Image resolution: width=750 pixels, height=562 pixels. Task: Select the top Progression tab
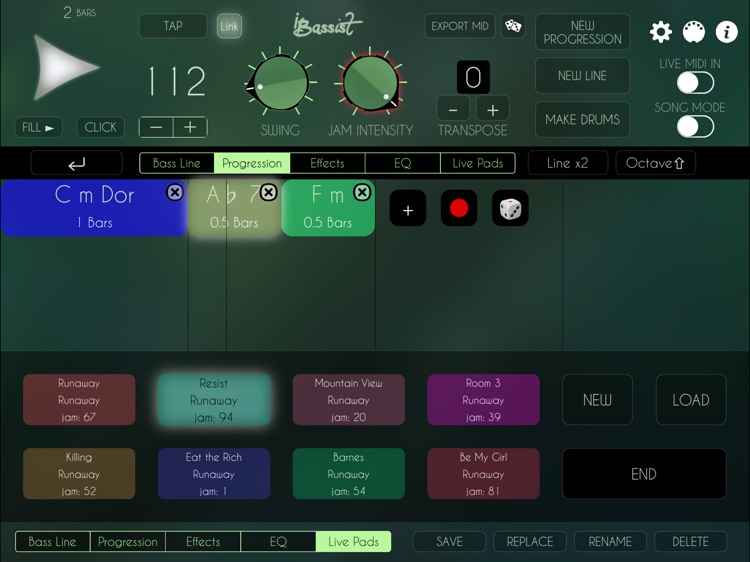point(252,163)
